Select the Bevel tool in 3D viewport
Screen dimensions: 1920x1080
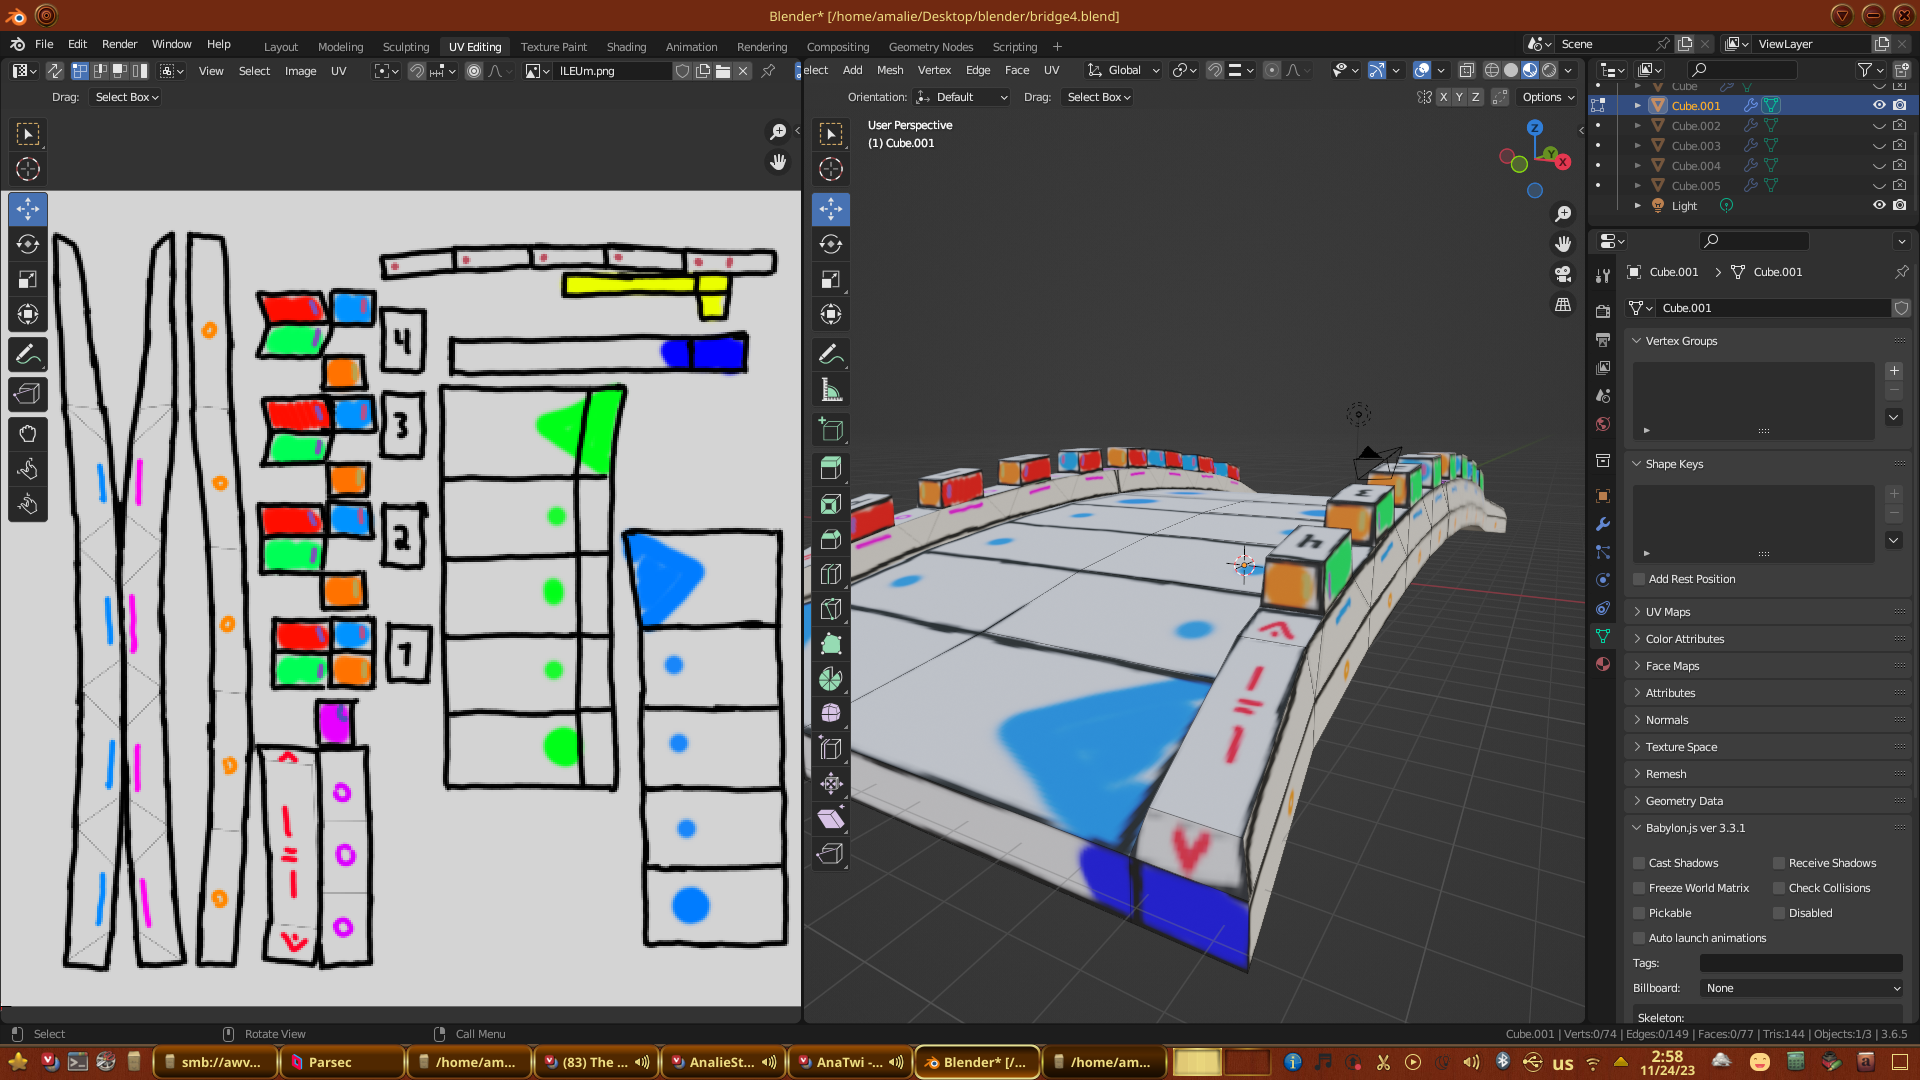(x=831, y=540)
